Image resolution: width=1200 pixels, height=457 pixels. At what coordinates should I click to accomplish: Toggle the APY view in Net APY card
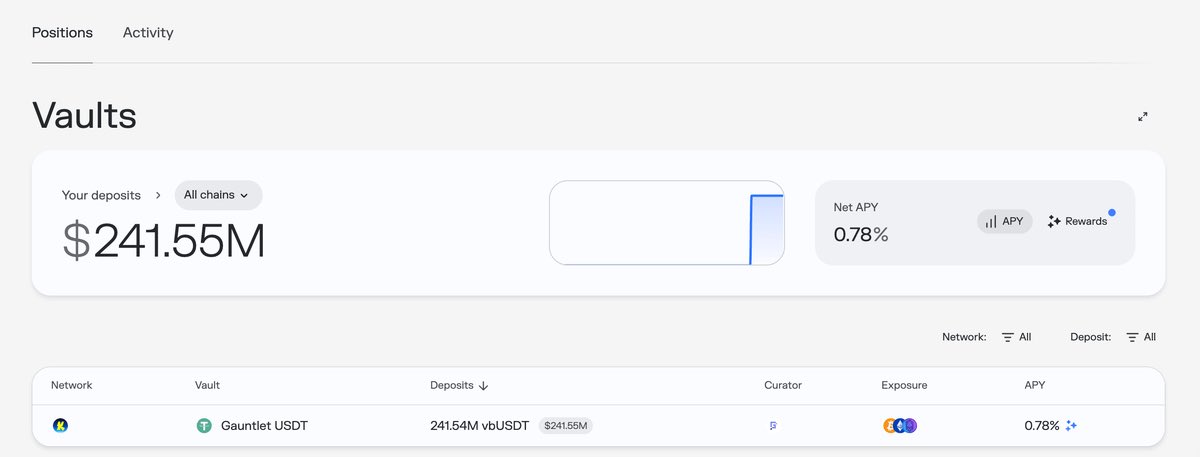point(1004,221)
